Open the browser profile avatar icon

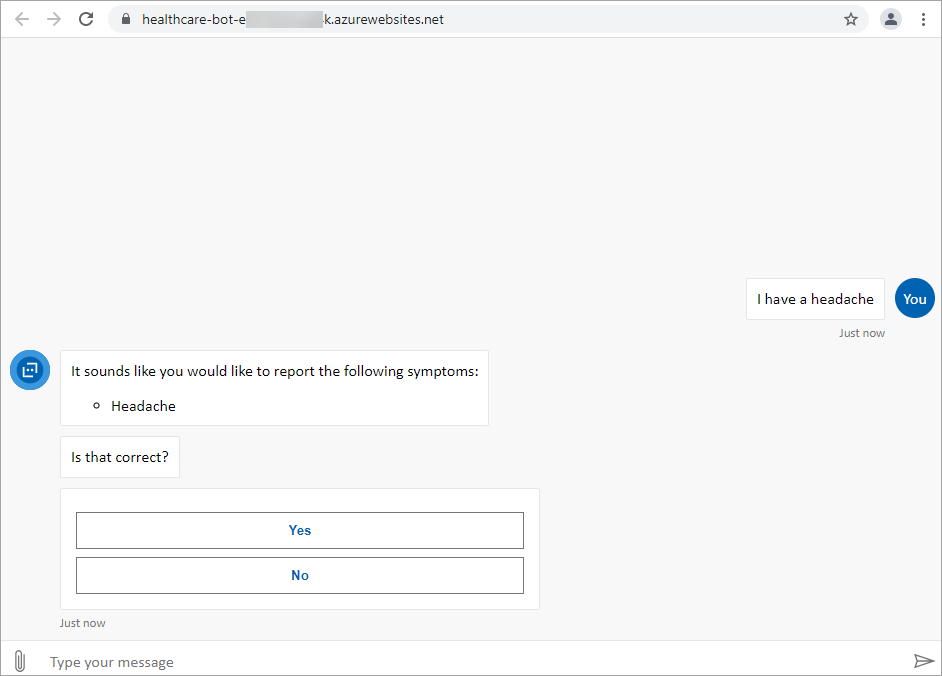coord(891,18)
